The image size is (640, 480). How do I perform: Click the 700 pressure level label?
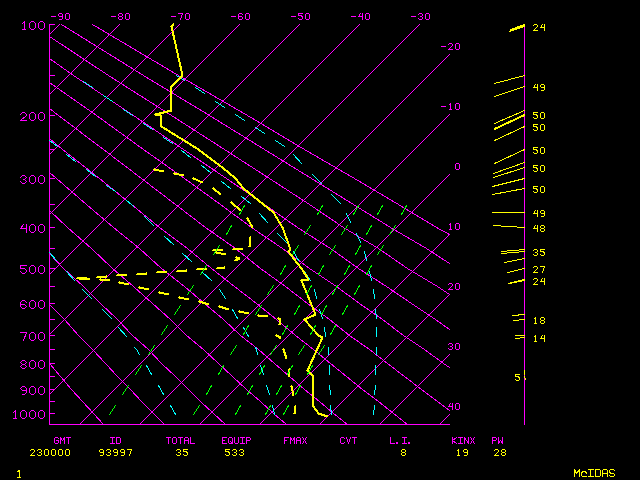[x=33, y=338]
